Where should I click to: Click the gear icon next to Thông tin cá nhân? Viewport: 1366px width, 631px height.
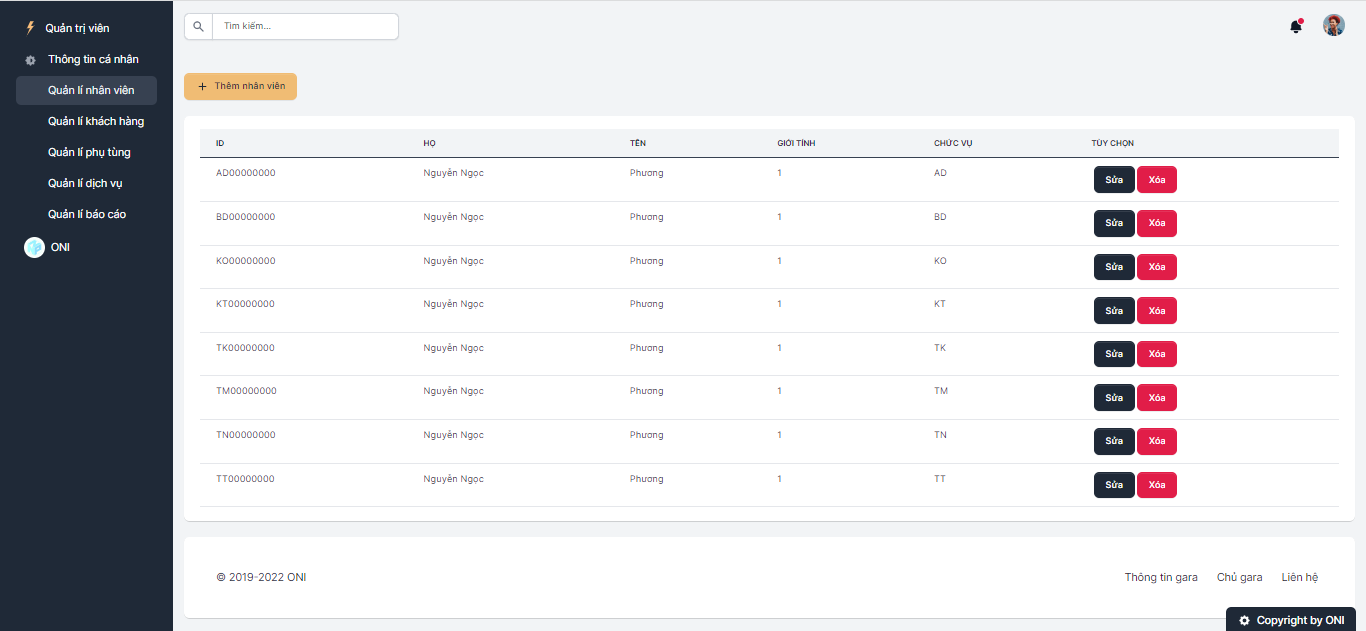31,60
